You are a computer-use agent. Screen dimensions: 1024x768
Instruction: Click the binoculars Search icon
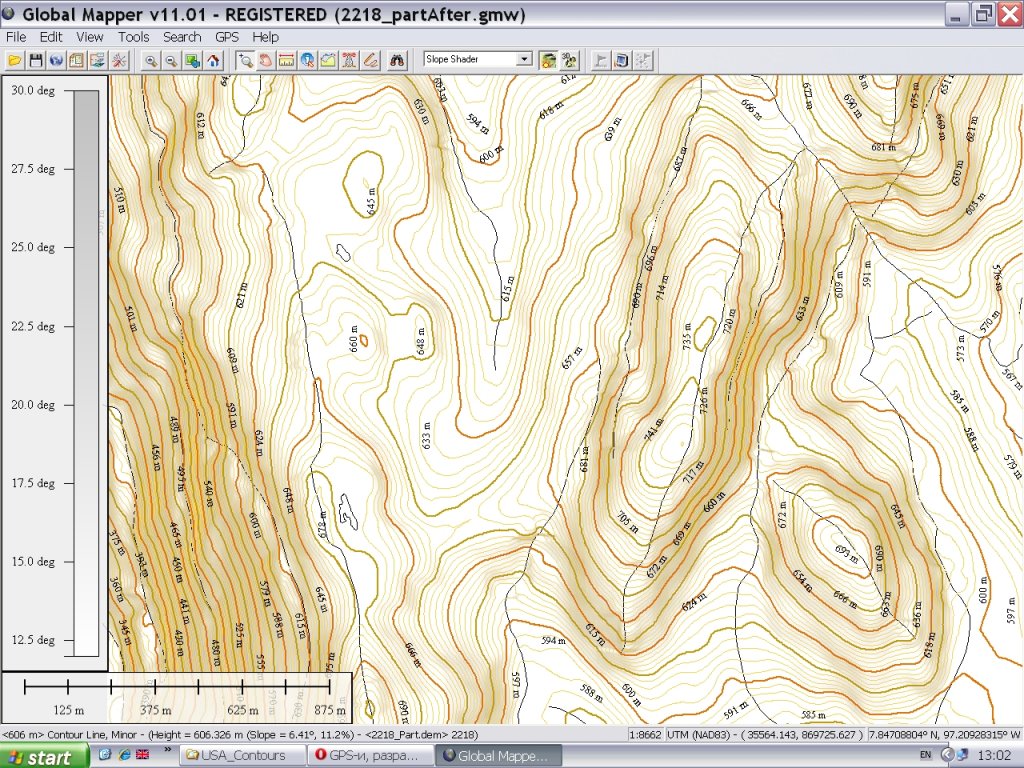(397, 60)
